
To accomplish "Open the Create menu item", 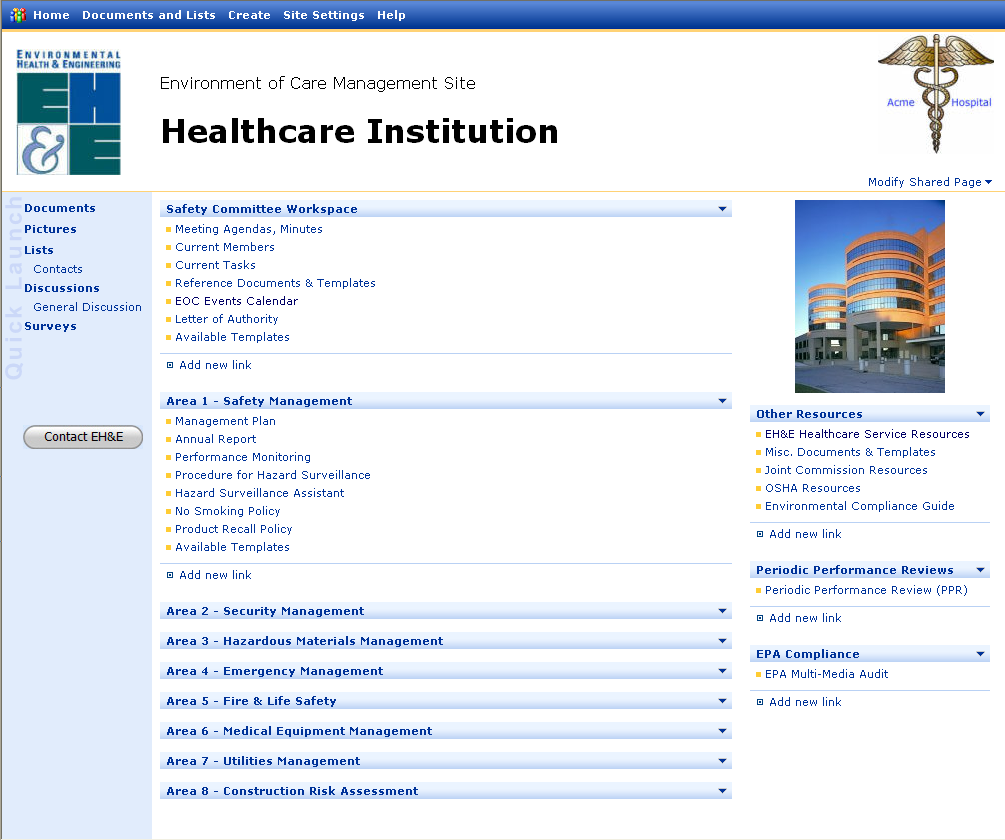I will pos(249,15).
